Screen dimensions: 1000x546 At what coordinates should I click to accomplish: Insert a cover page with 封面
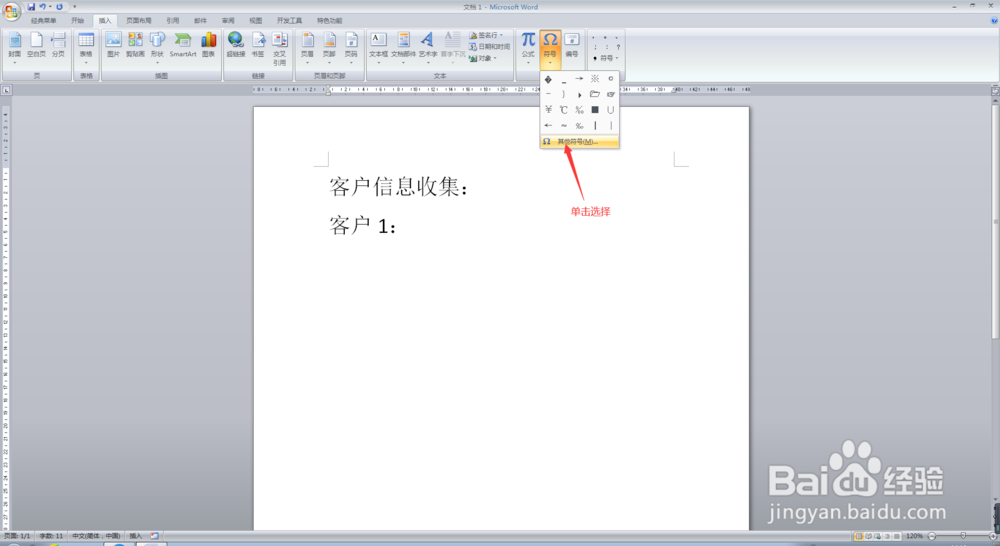(15, 47)
